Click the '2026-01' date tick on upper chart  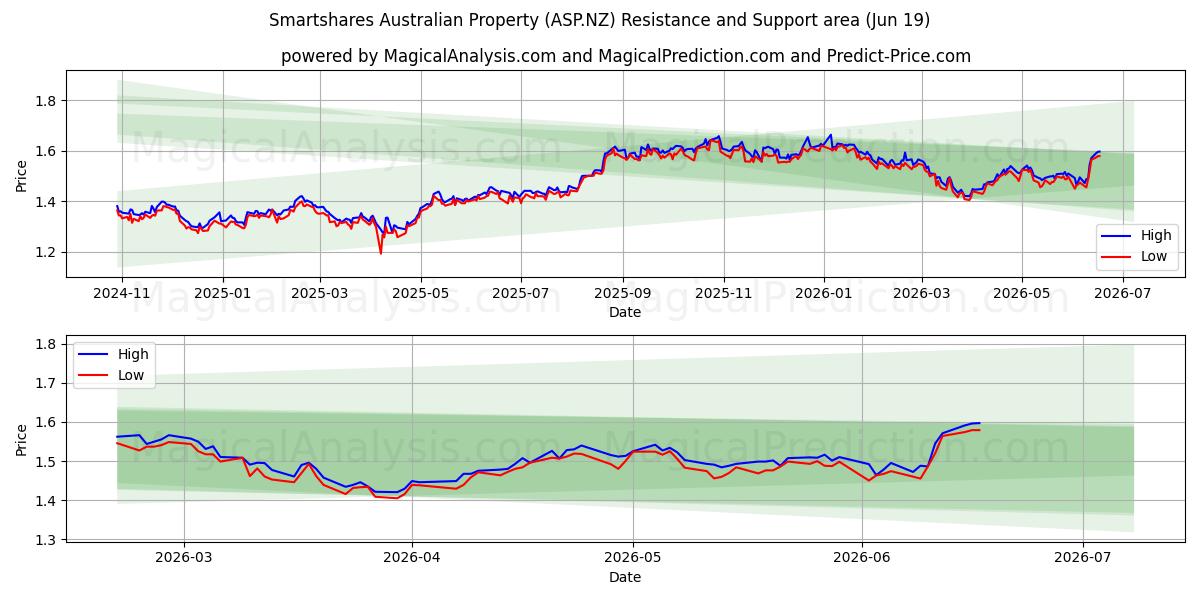click(824, 294)
